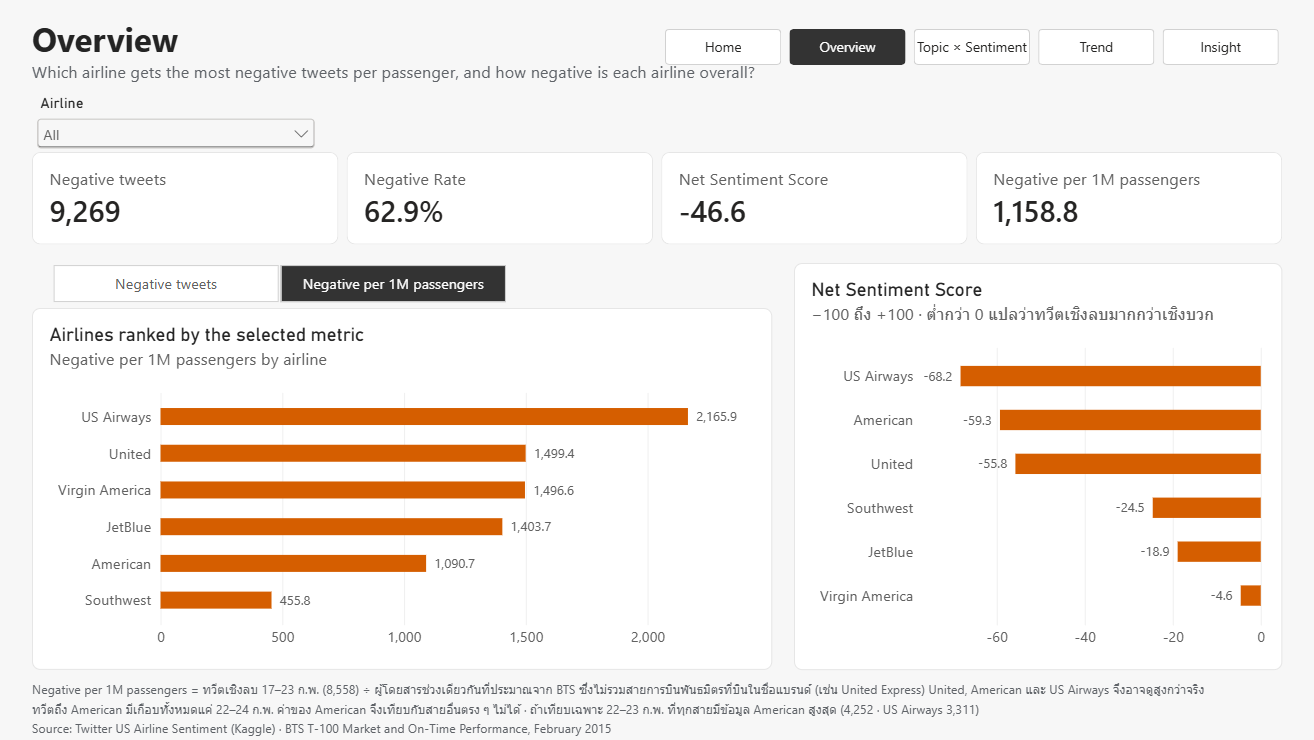Click the 'Negative per 1M passengers by airline' subtitle

(x=188, y=360)
